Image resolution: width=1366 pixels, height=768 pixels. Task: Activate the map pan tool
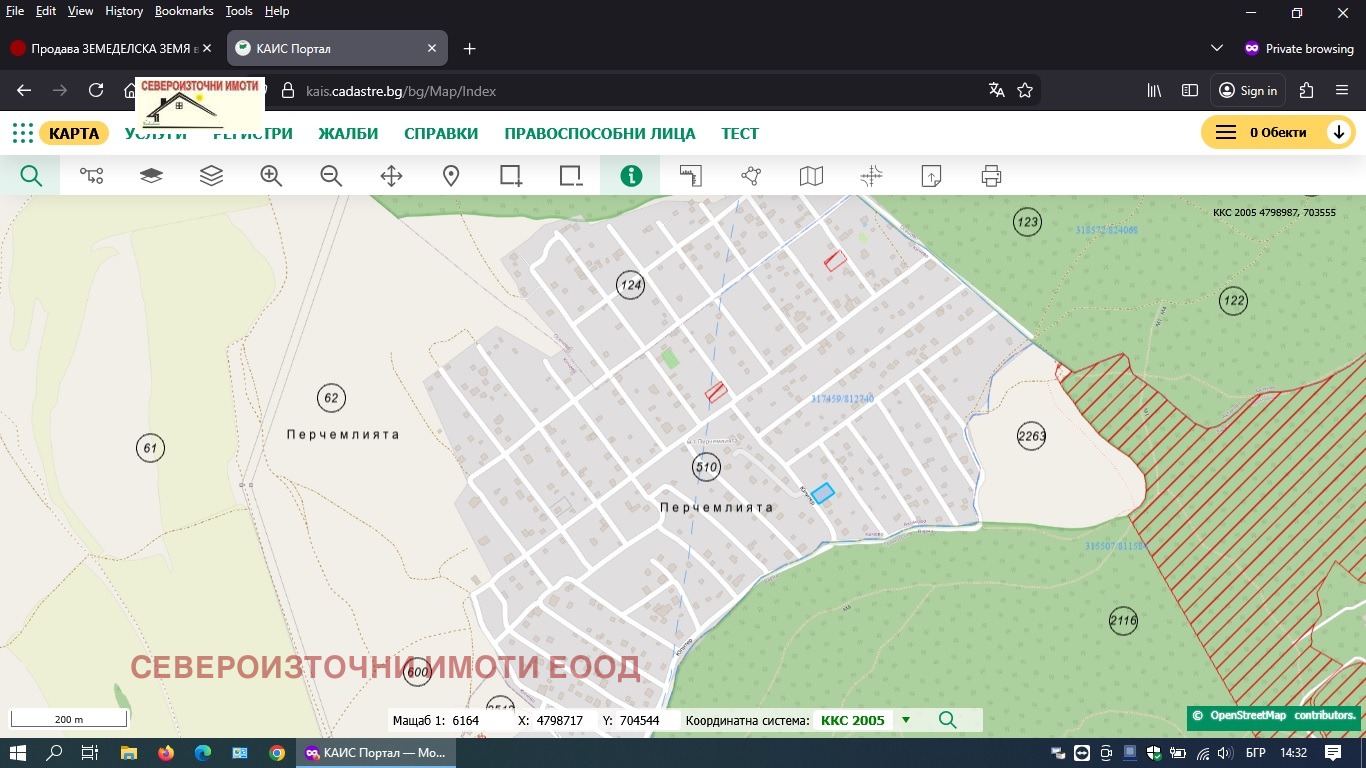pos(390,175)
